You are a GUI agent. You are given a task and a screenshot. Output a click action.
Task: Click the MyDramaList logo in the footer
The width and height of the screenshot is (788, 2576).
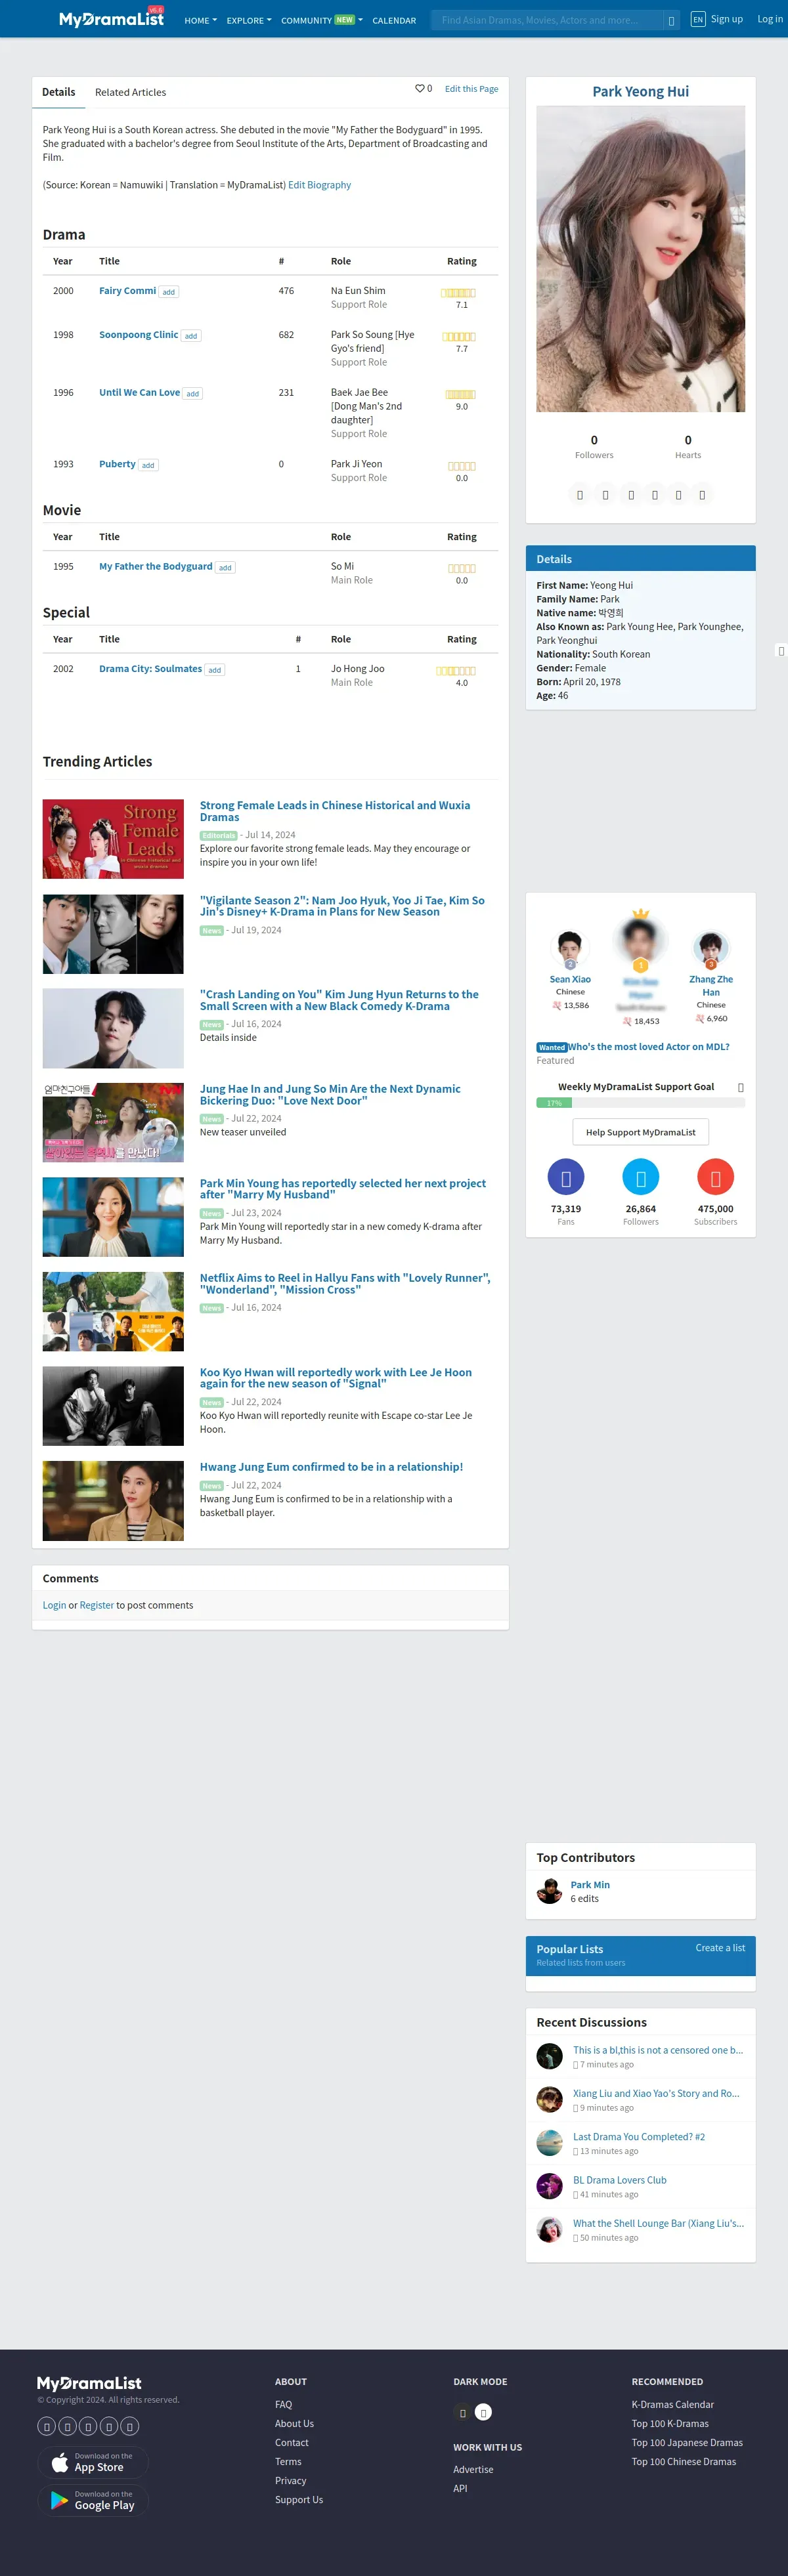click(x=89, y=2383)
